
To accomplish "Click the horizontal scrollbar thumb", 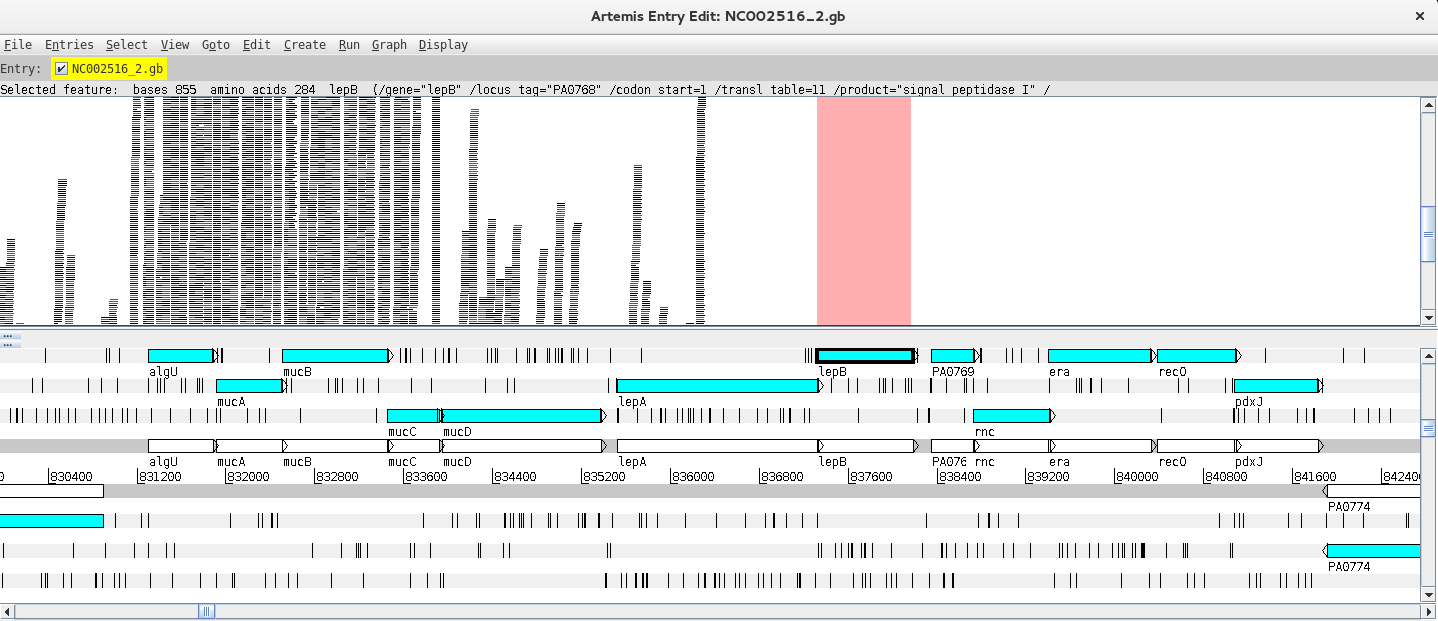I will click(x=207, y=611).
